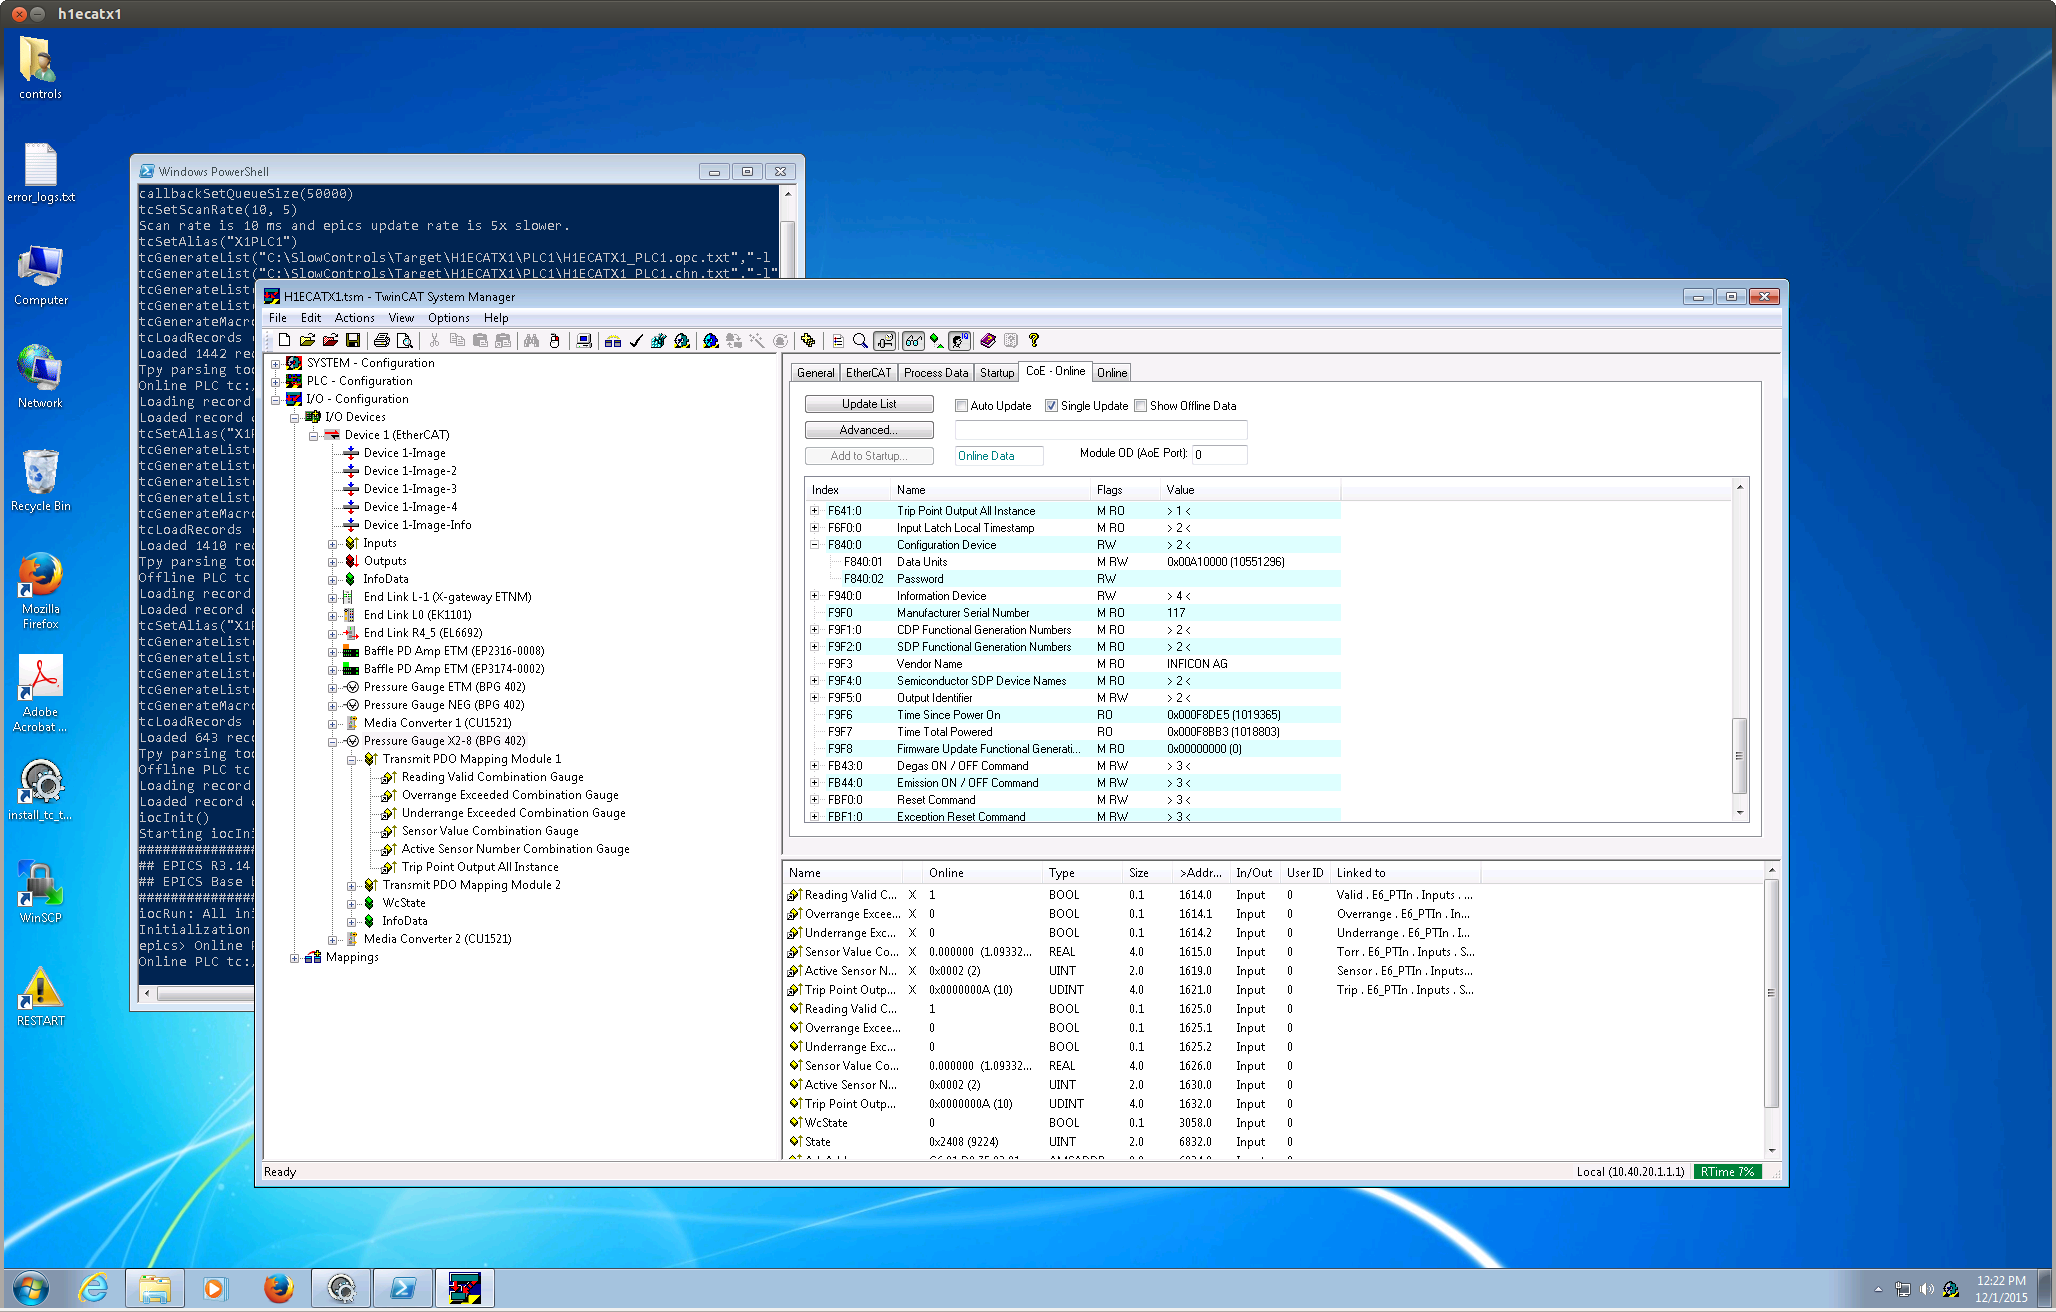Click the Module OD (AoE Port) field
The width and height of the screenshot is (2056, 1312).
[x=1220, y=455]
